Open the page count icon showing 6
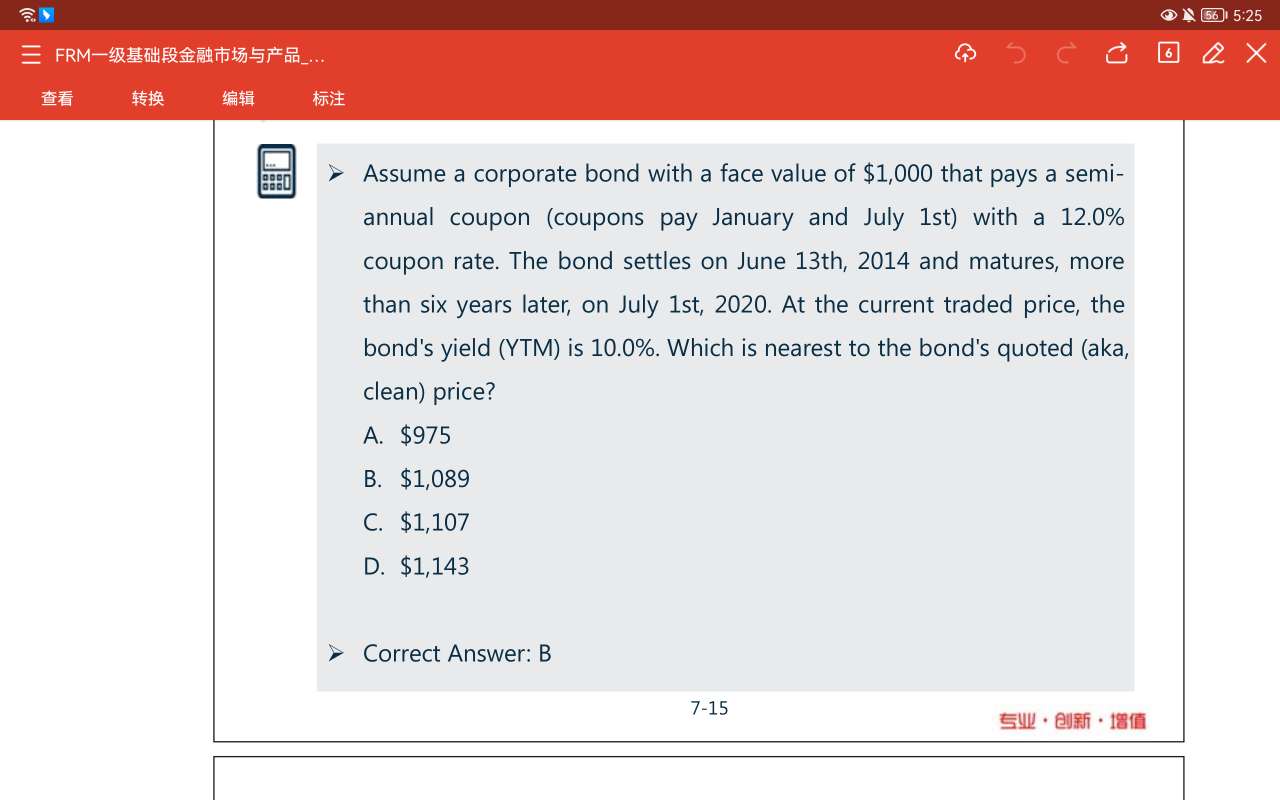1280x800 pixels. coord(1168,53)
